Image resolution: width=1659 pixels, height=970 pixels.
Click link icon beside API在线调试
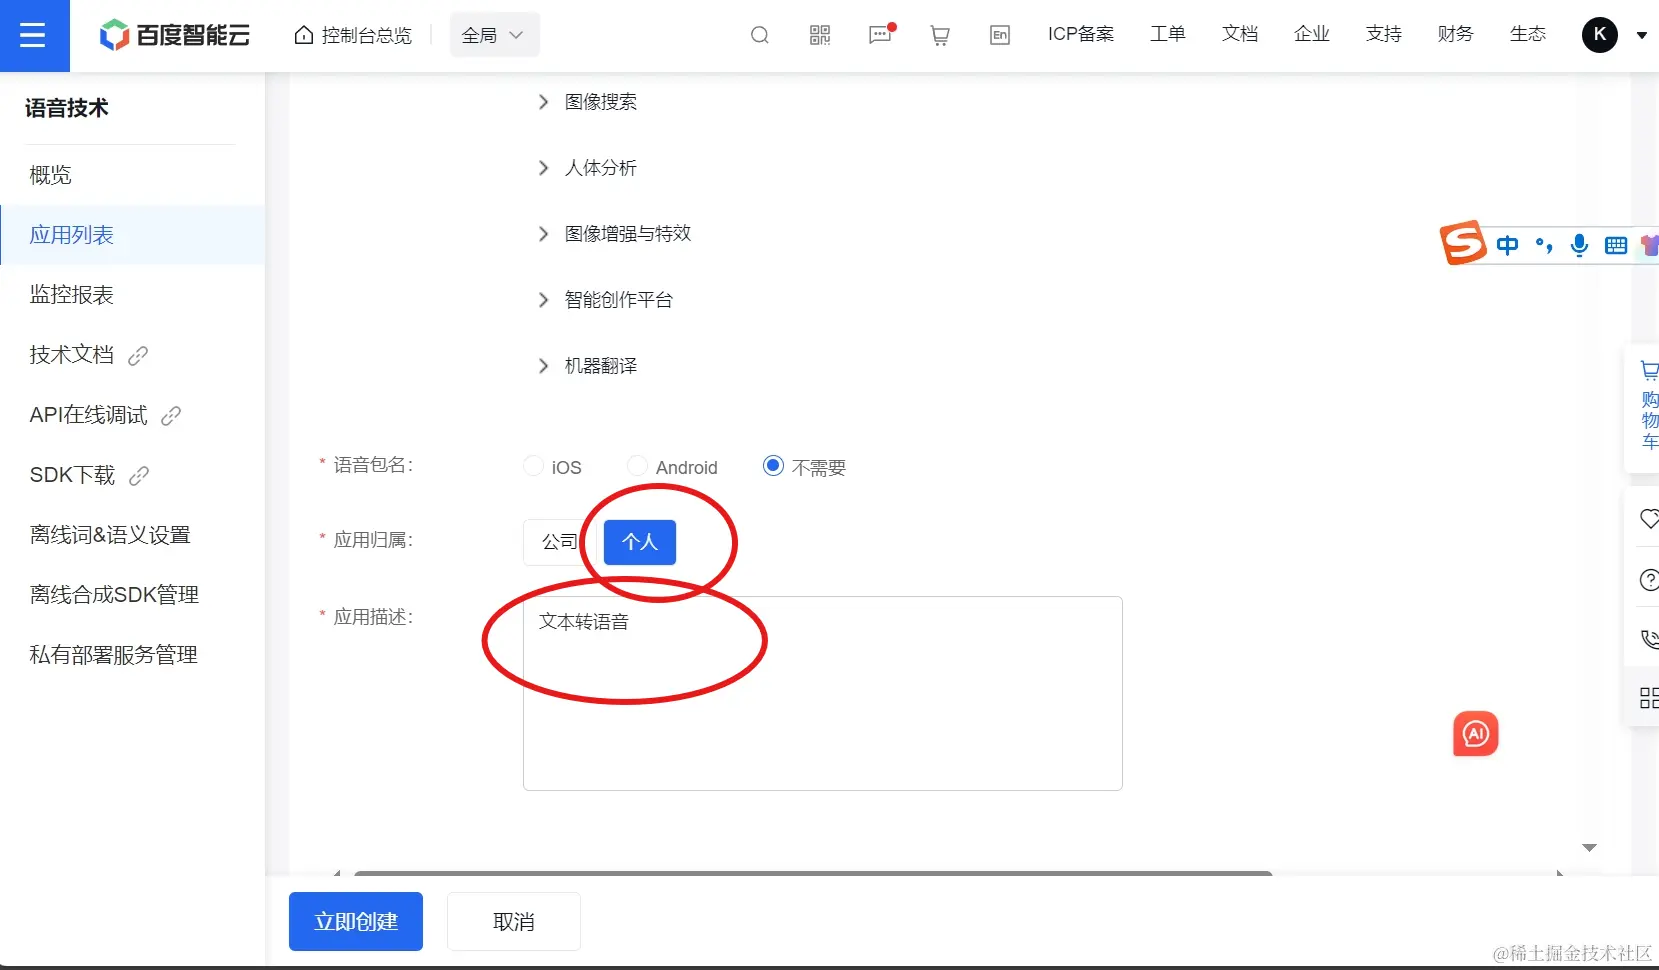point(171,415)
